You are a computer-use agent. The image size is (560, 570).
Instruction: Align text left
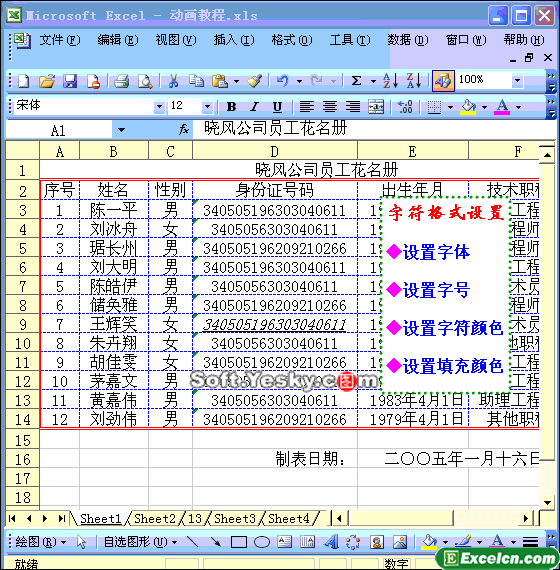tap(307, 107)
